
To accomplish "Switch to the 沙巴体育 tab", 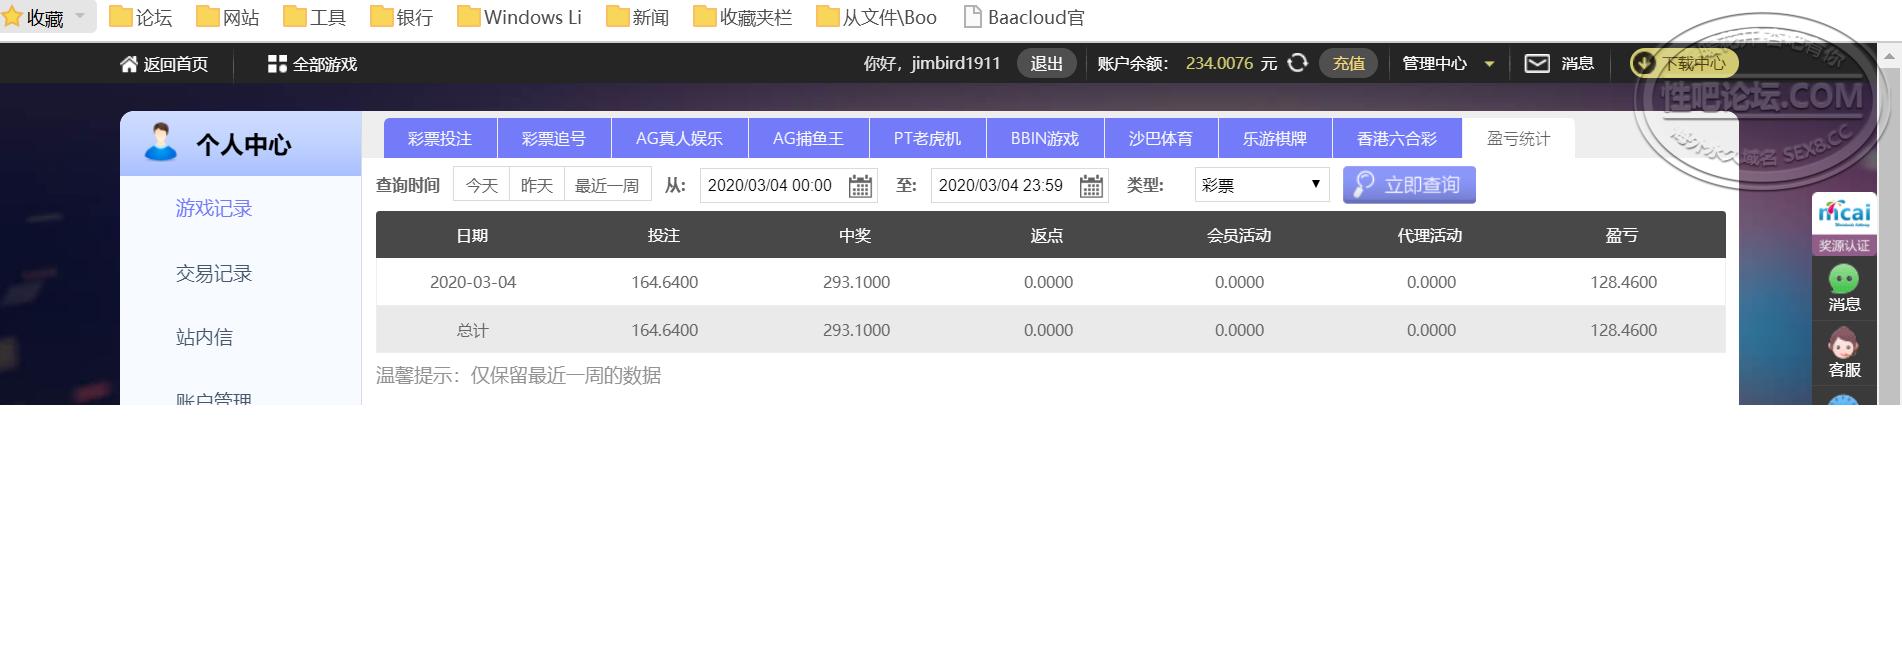I will coord(1161,138).
